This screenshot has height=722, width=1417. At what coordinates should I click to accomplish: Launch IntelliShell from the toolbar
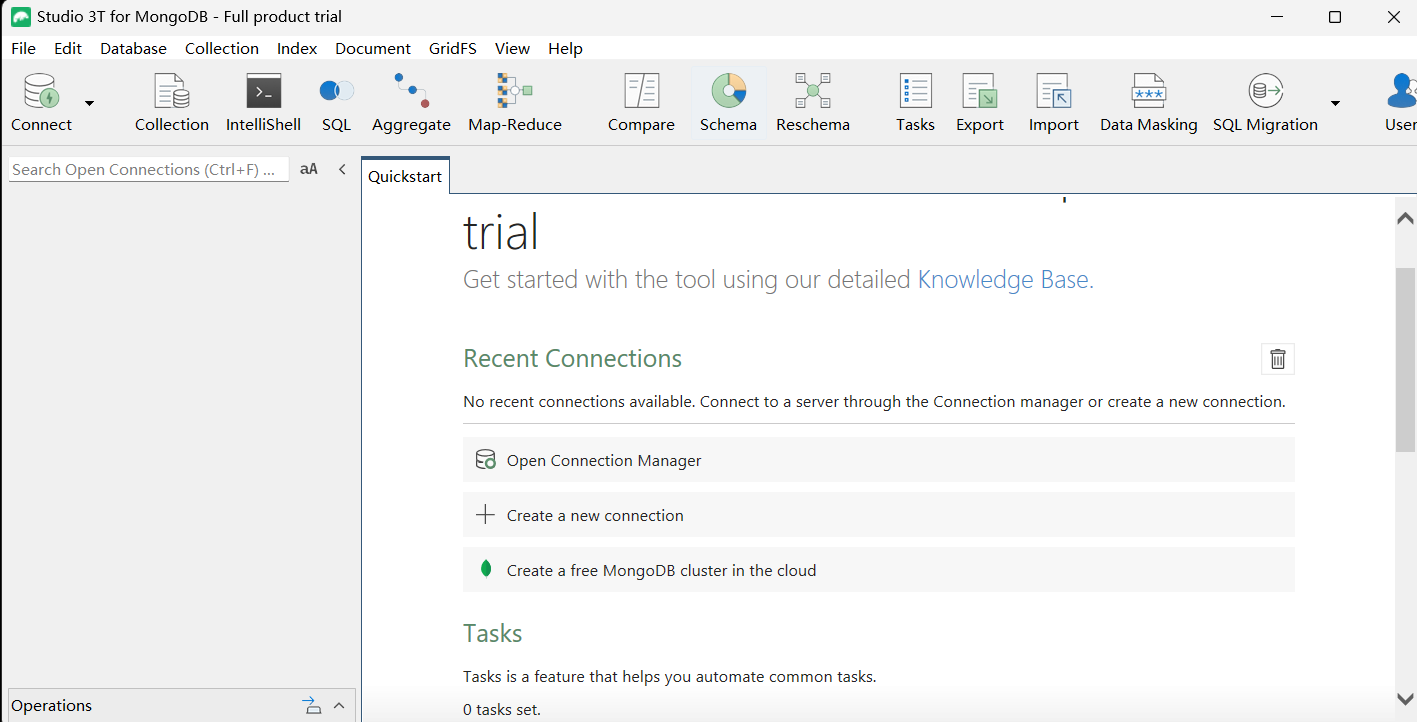[x=263, y=103]
